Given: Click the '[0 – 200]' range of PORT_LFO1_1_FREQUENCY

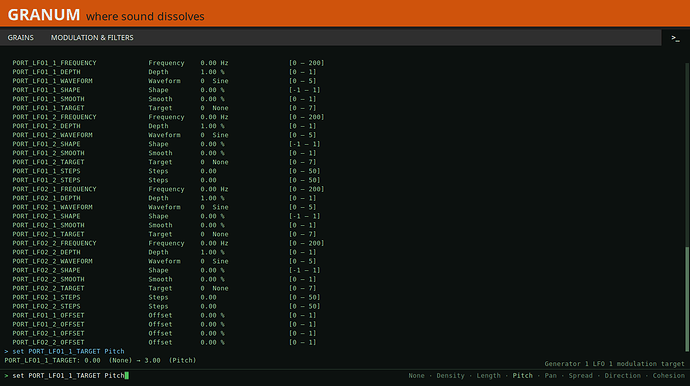Looking at the screenshot, I should 306,63.
